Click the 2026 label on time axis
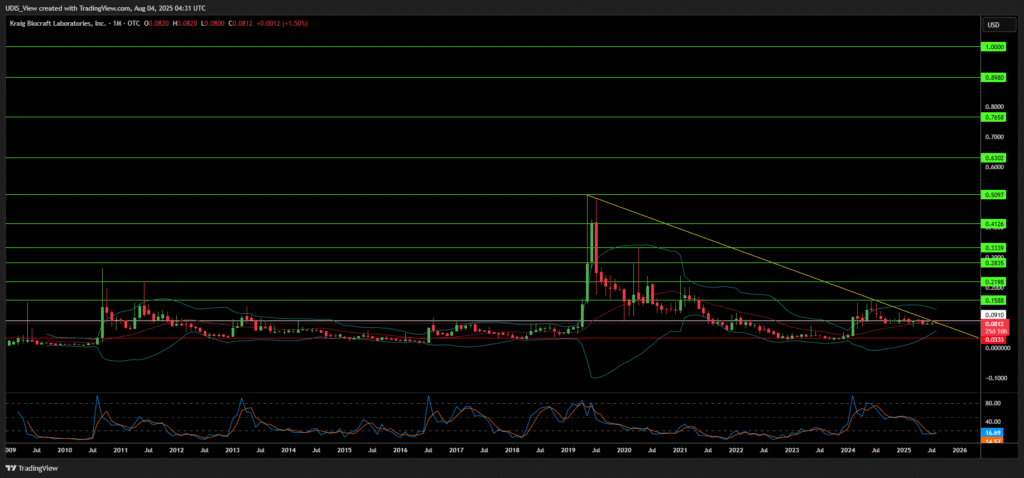Screen dimensions: 1024x478 pyautogui.click(x=958, y=452)
